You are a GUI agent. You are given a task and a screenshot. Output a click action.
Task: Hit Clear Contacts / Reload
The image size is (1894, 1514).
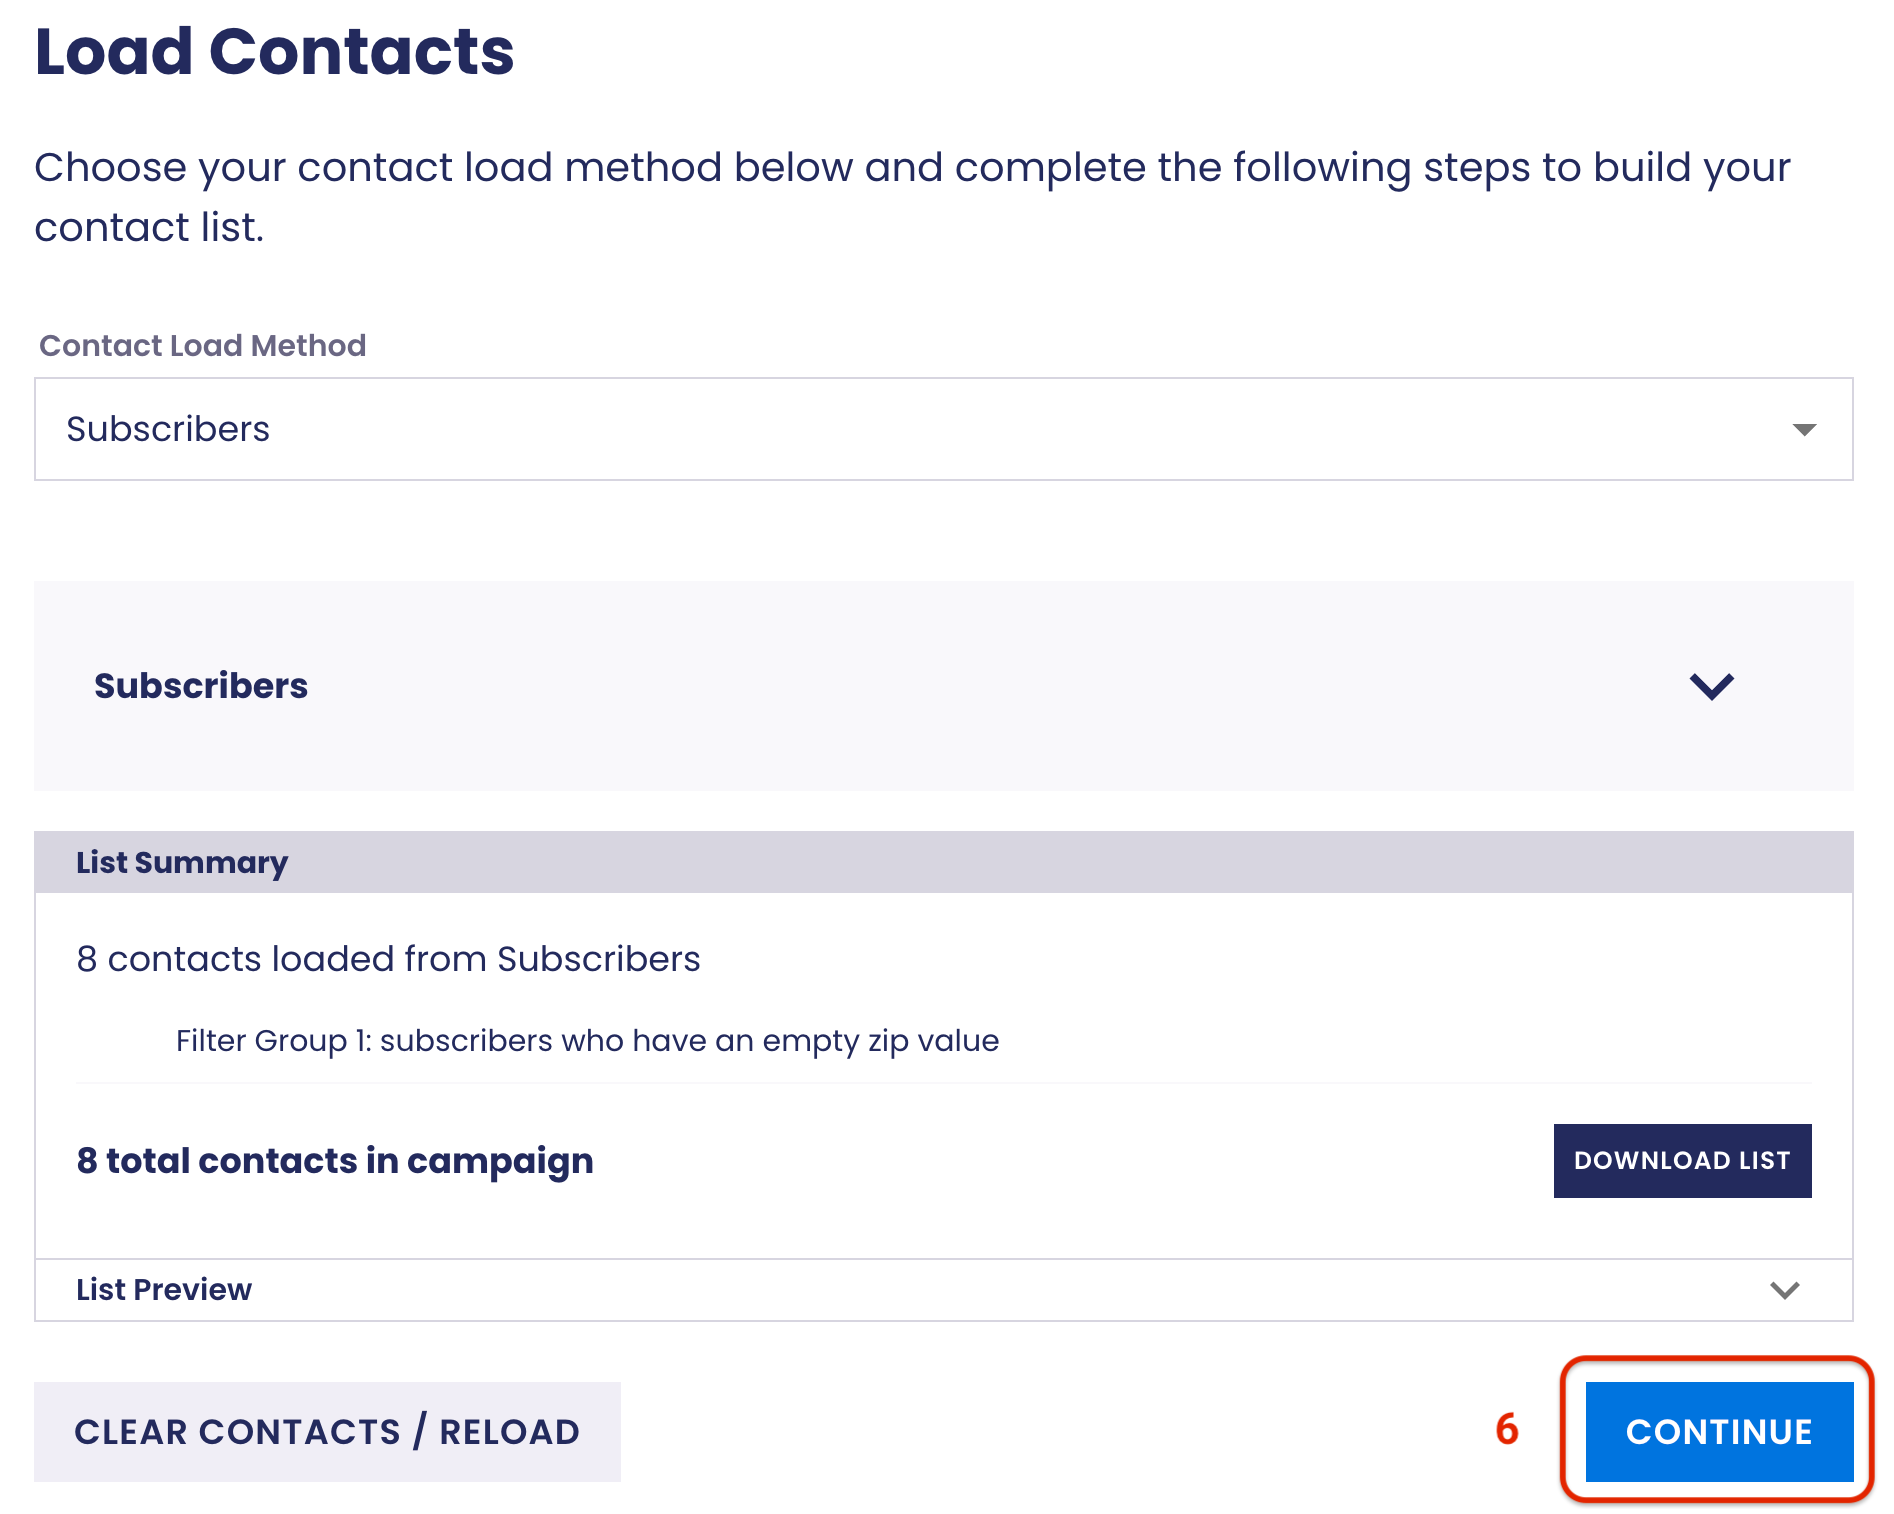coord(327,1431)
